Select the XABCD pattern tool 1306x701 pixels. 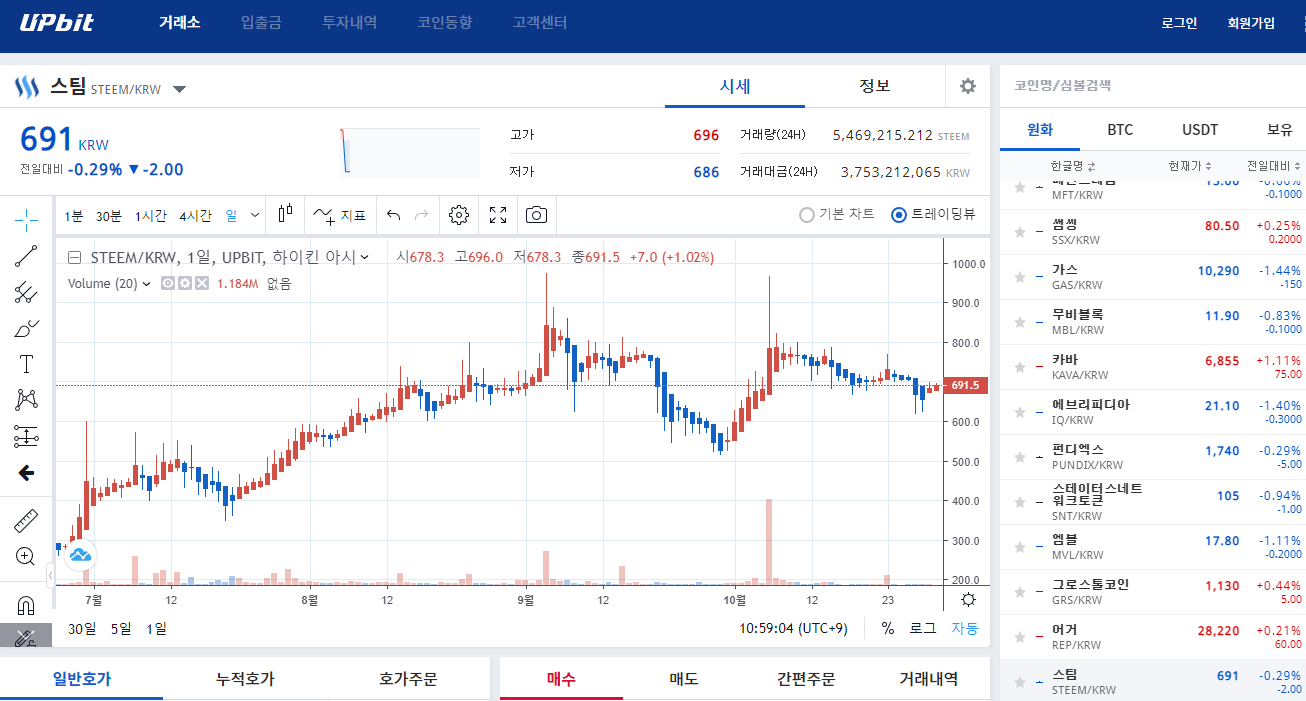27,400
